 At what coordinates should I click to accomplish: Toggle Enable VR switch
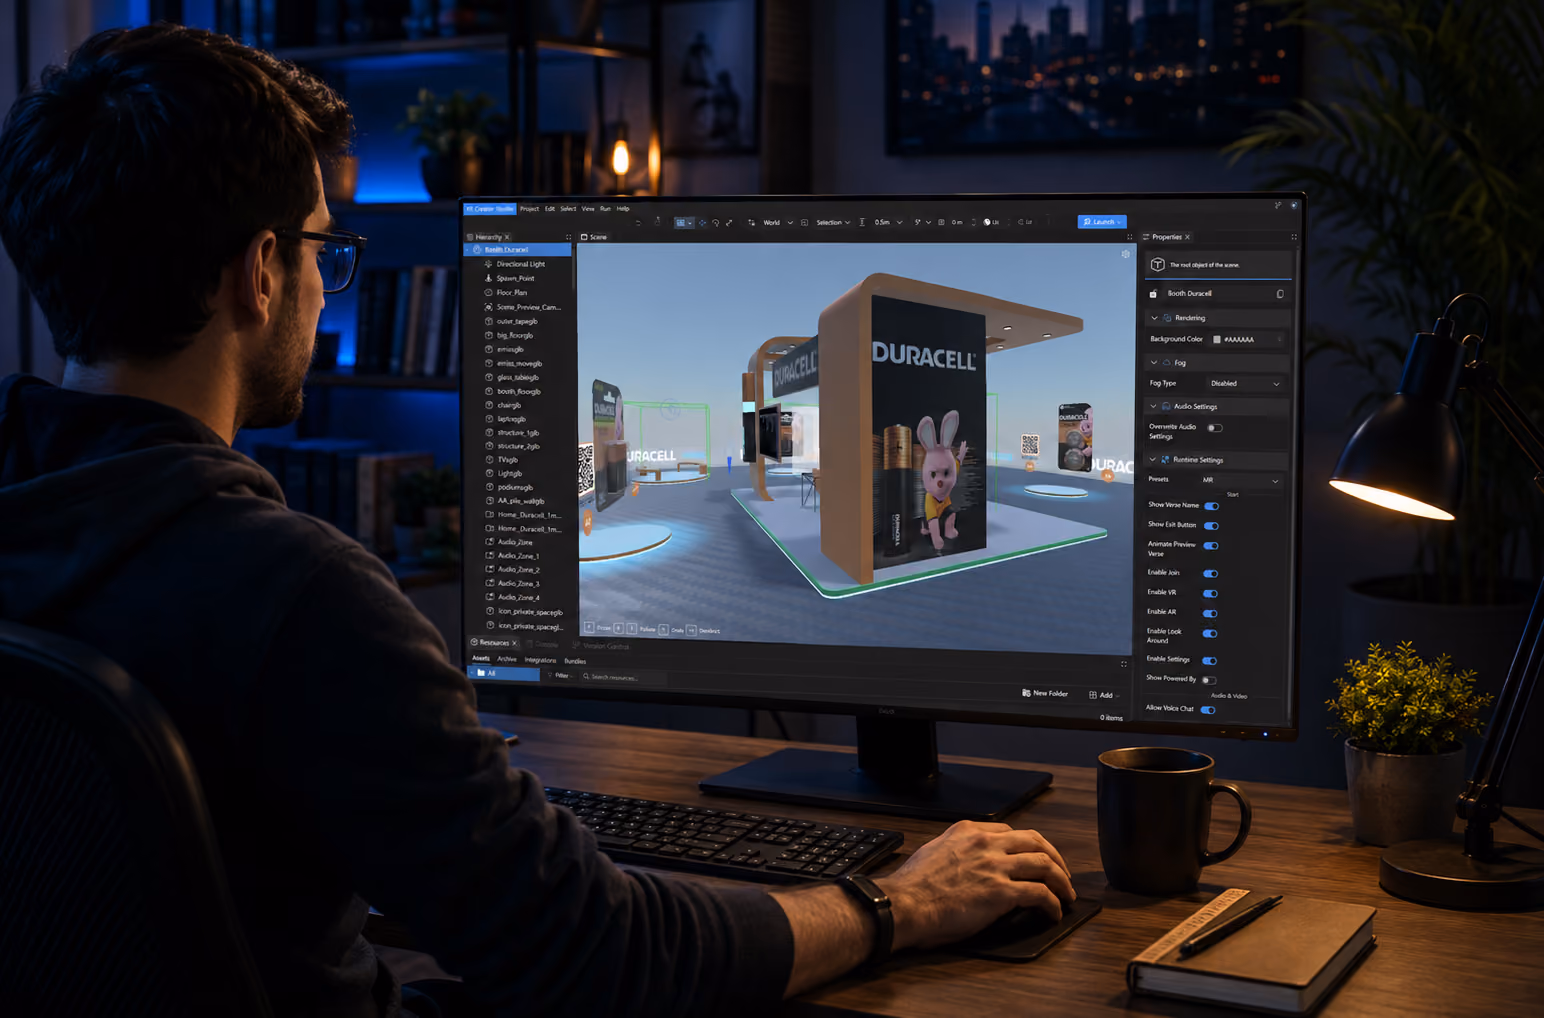tap(1210, 594)
